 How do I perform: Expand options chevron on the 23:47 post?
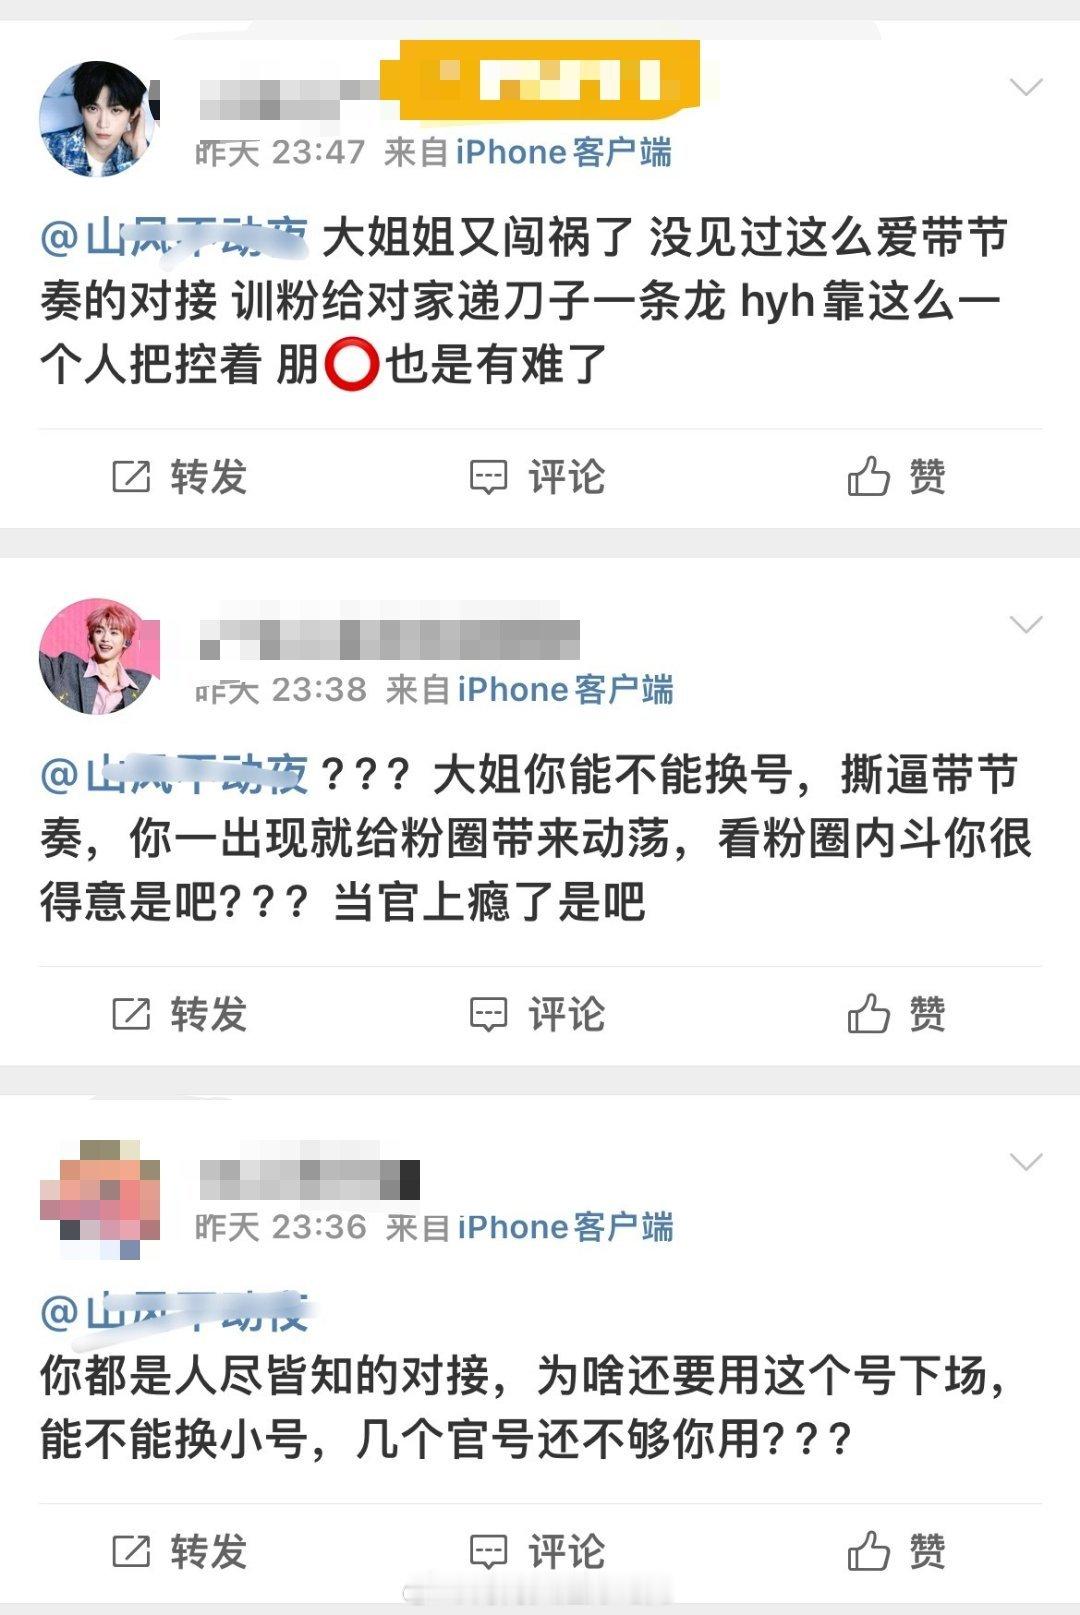click(x=1026, y=87)
